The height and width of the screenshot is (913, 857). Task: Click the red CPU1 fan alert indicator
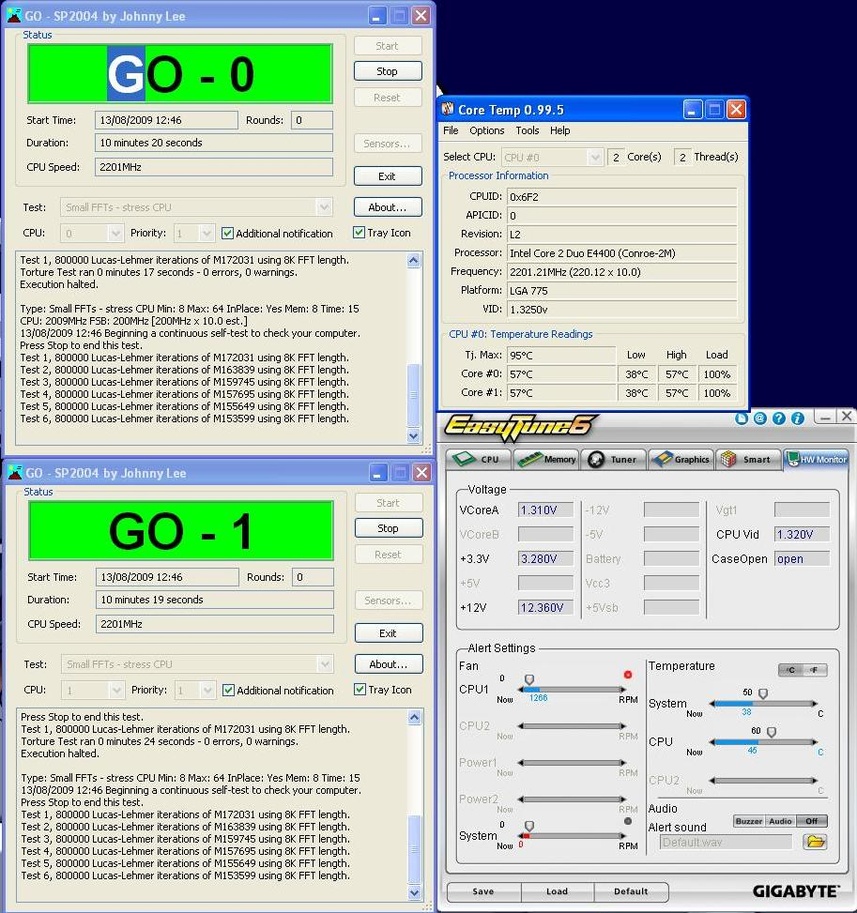pos(628,675)
